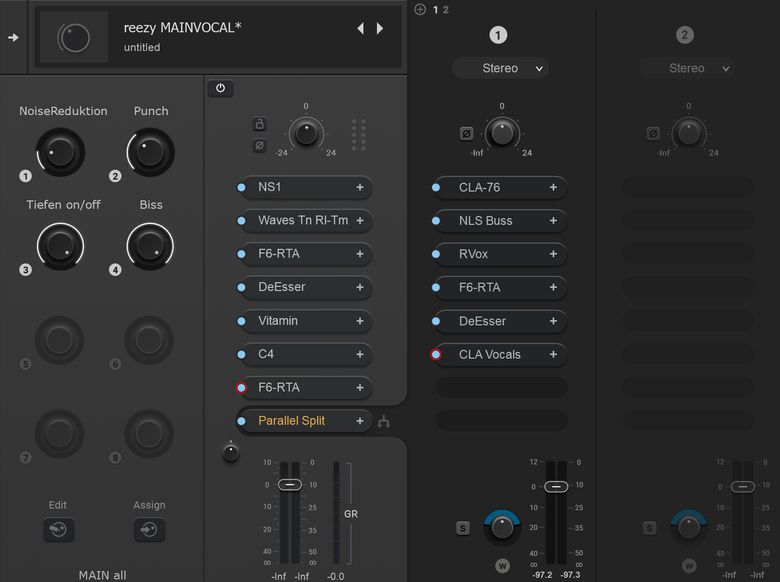Screen dimensions: 780x582
Task: Open the DeEsser slot in main rack
Action: 304,287
